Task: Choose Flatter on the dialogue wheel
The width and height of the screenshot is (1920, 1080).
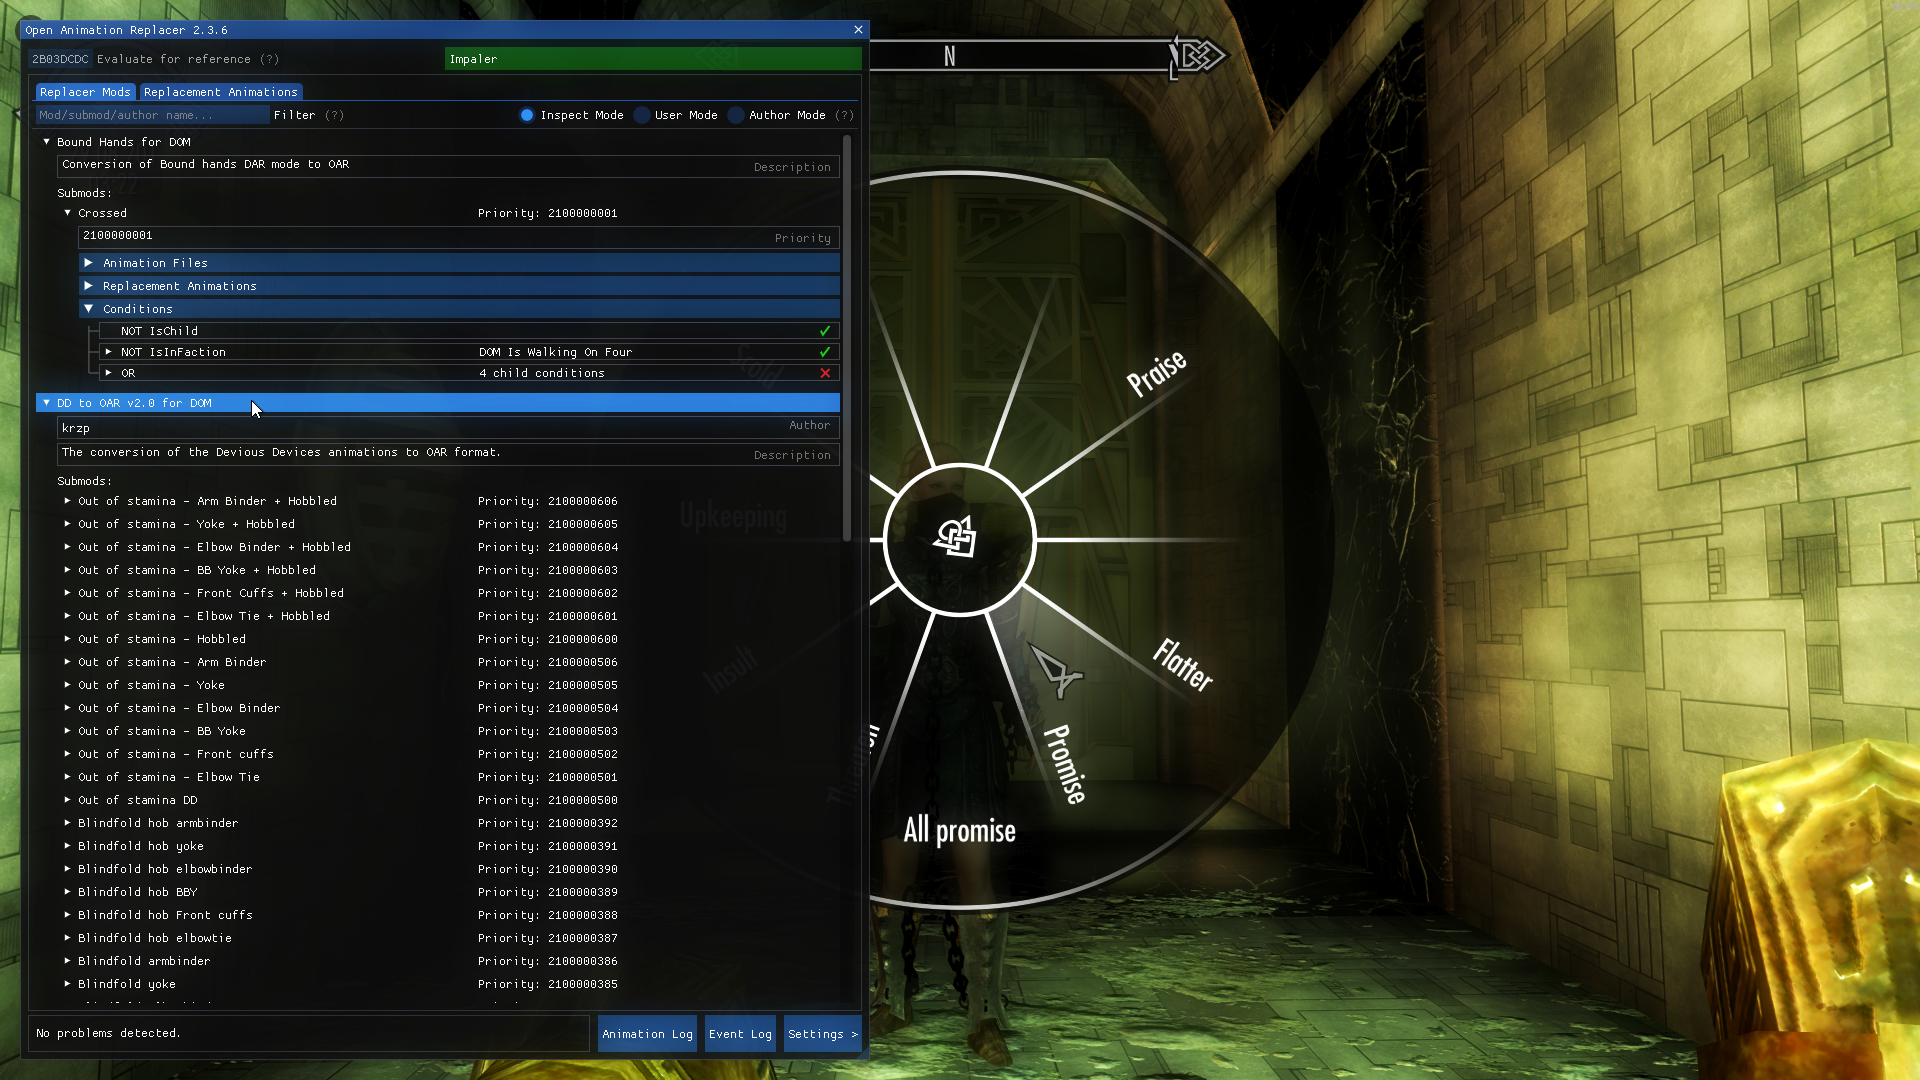Action: coord(1183,665)
